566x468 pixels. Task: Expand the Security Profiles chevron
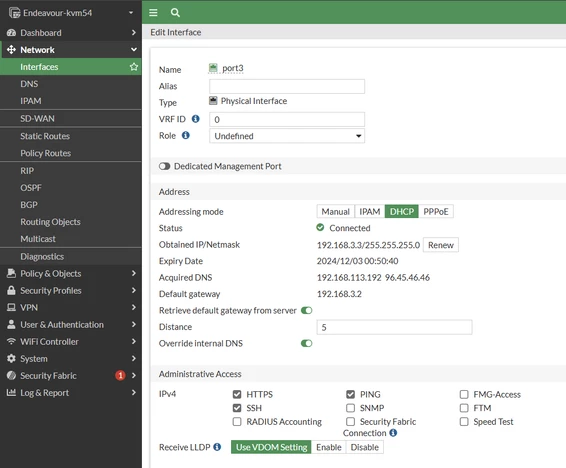click(x=134, y=290)
